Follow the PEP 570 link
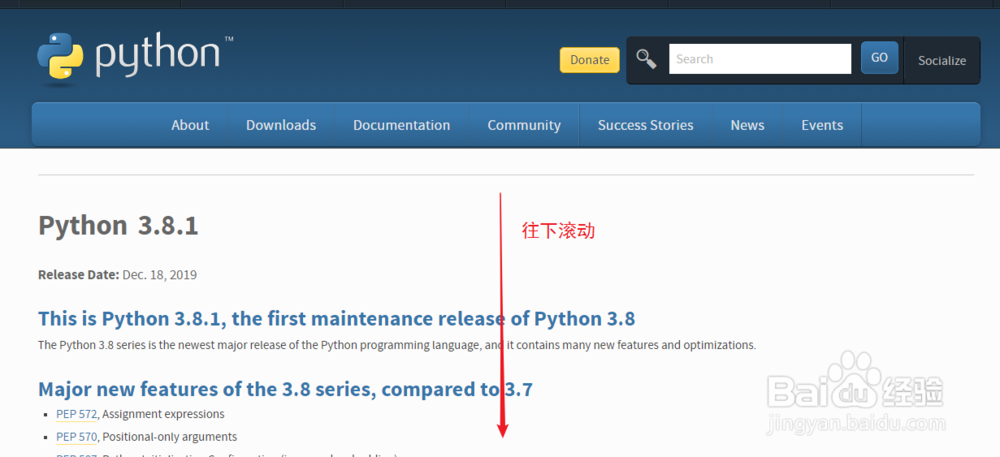 (x=76, y=437)
